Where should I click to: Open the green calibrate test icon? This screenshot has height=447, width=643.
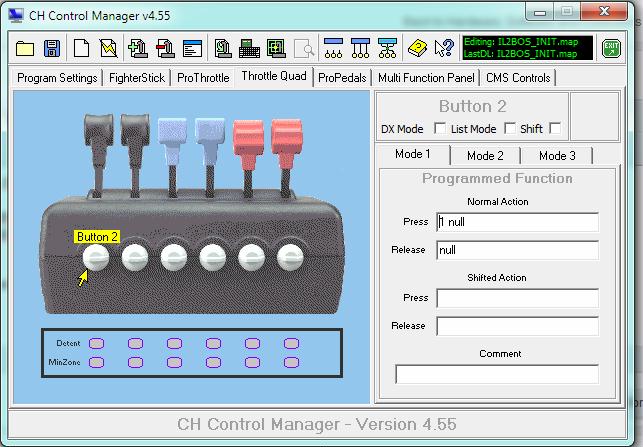[x=276, y=48]
